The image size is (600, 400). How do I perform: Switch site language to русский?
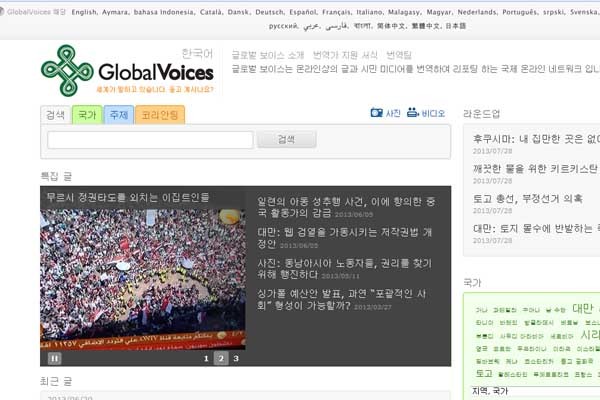tap(283, 26)
